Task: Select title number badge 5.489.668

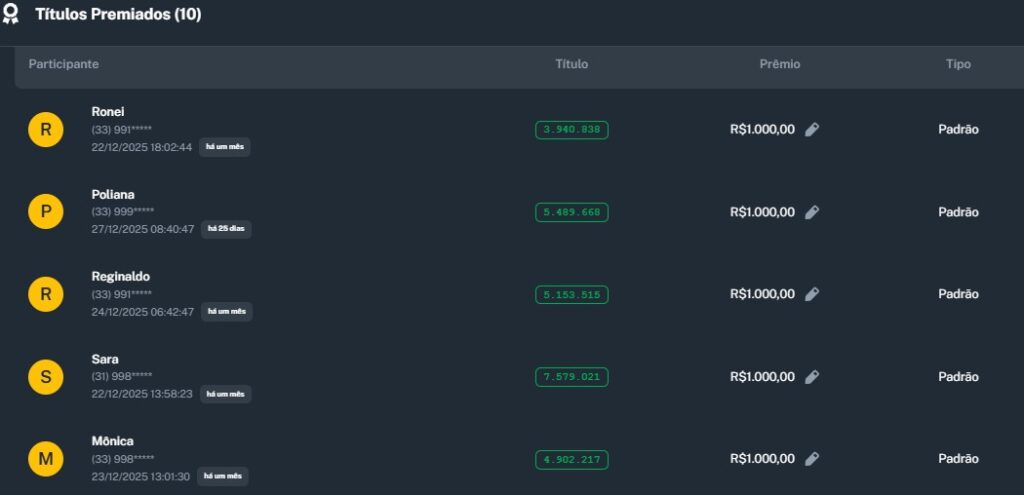Action: [x=572, y=212]
